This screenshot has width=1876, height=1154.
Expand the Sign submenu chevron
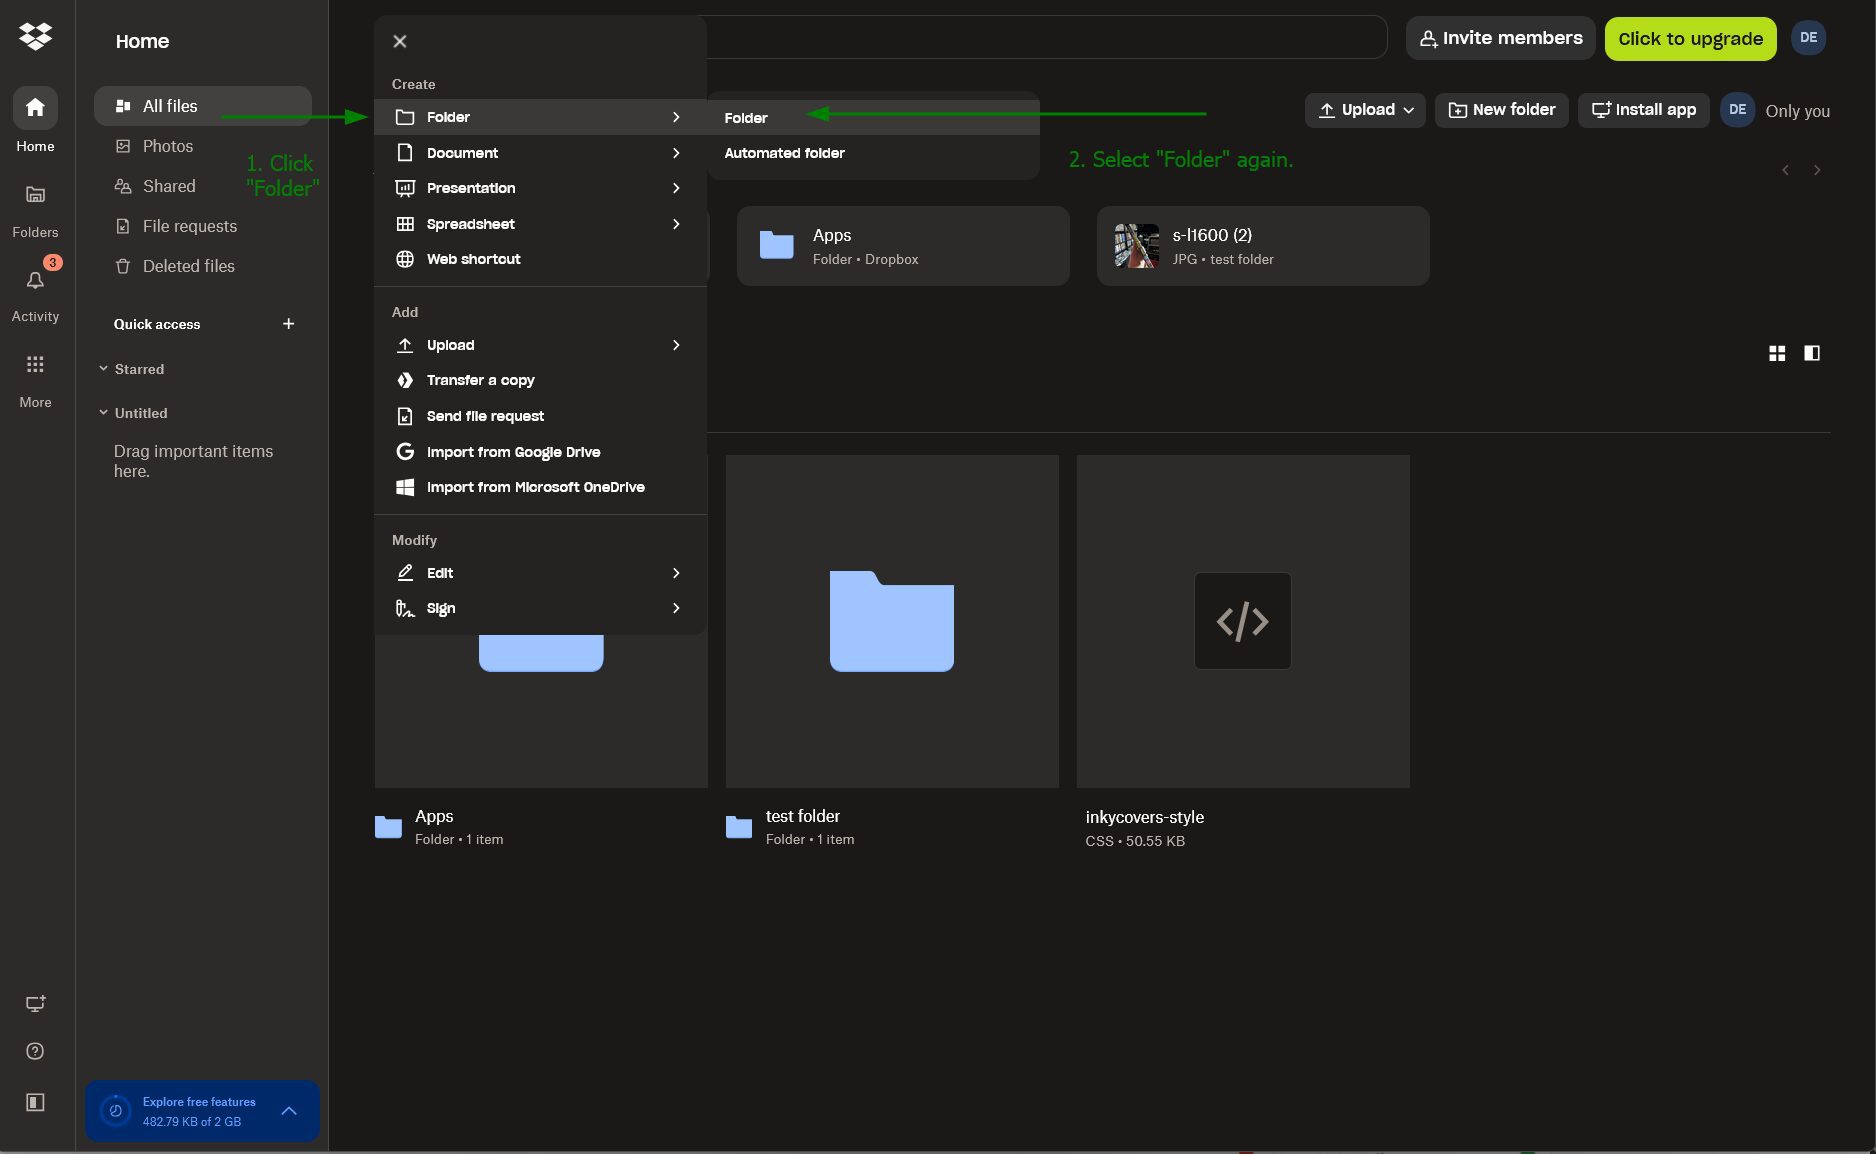(676, 608)
